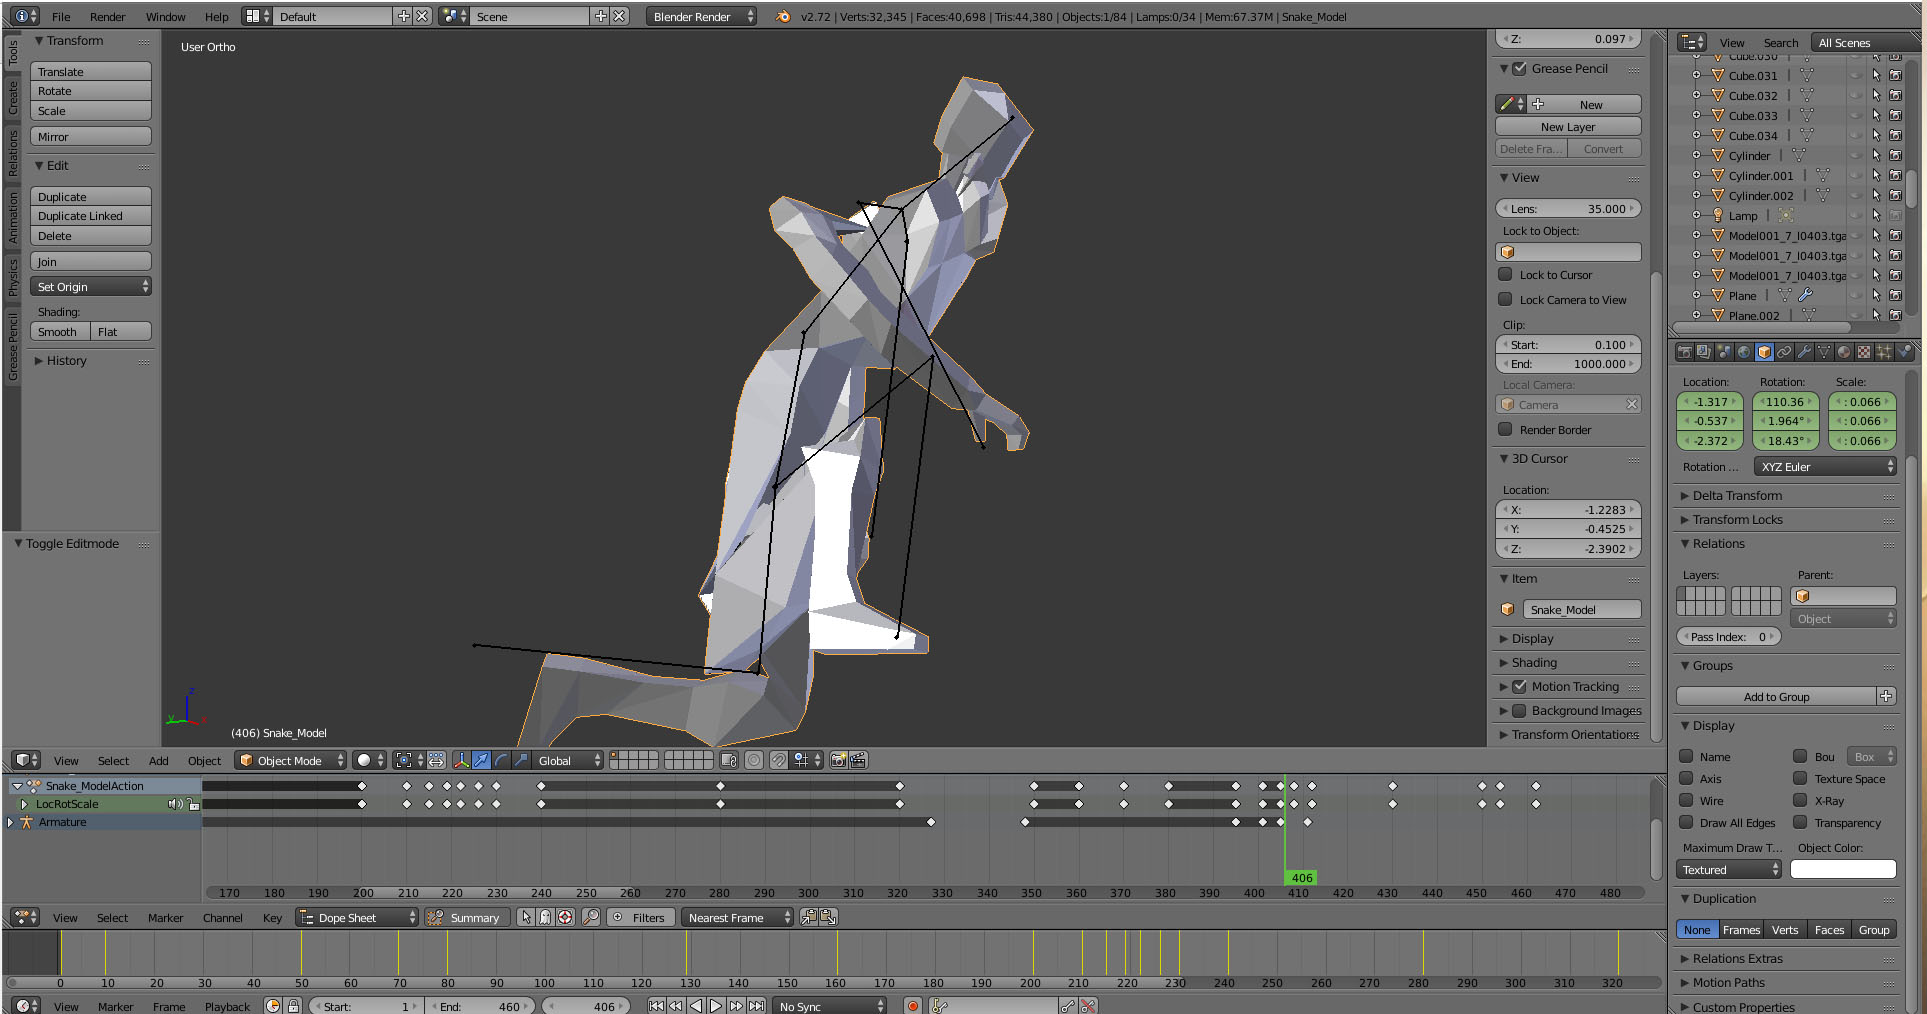
Task: Open the Nearest Frame snapping dropdown
Action: click(x=737, y=917)
